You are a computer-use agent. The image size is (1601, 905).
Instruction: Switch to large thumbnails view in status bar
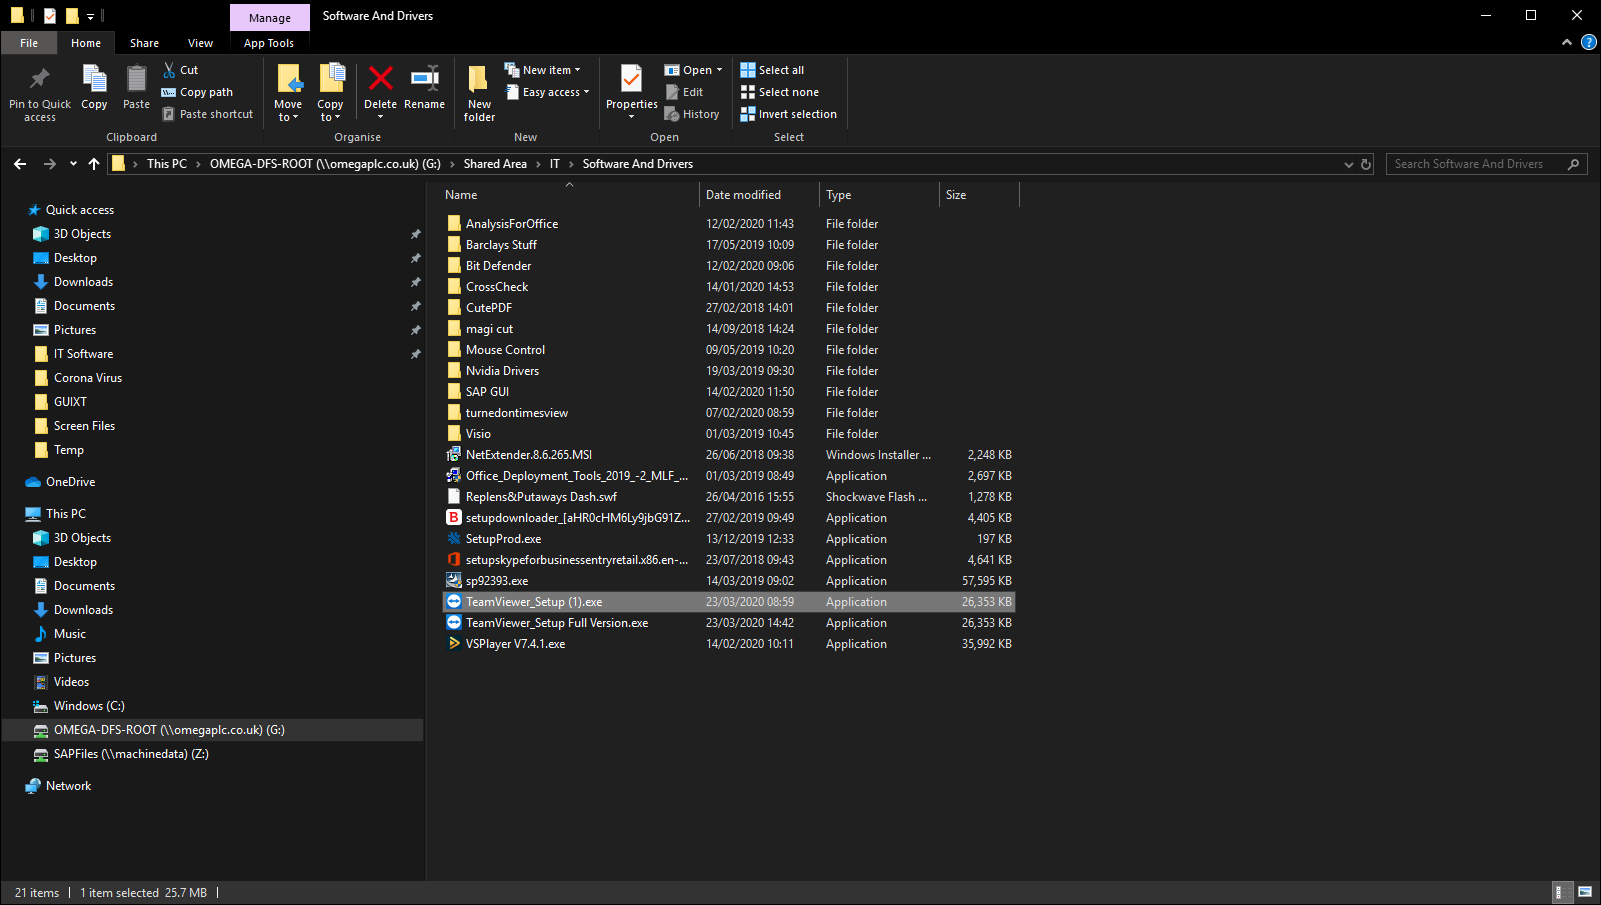point(1585,892)
